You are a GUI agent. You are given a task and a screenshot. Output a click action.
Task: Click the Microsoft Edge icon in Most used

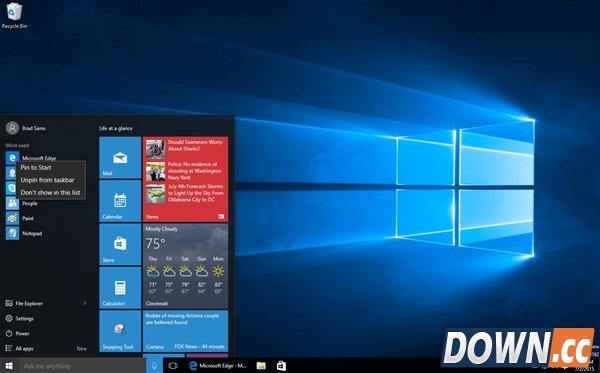(12, 157)
